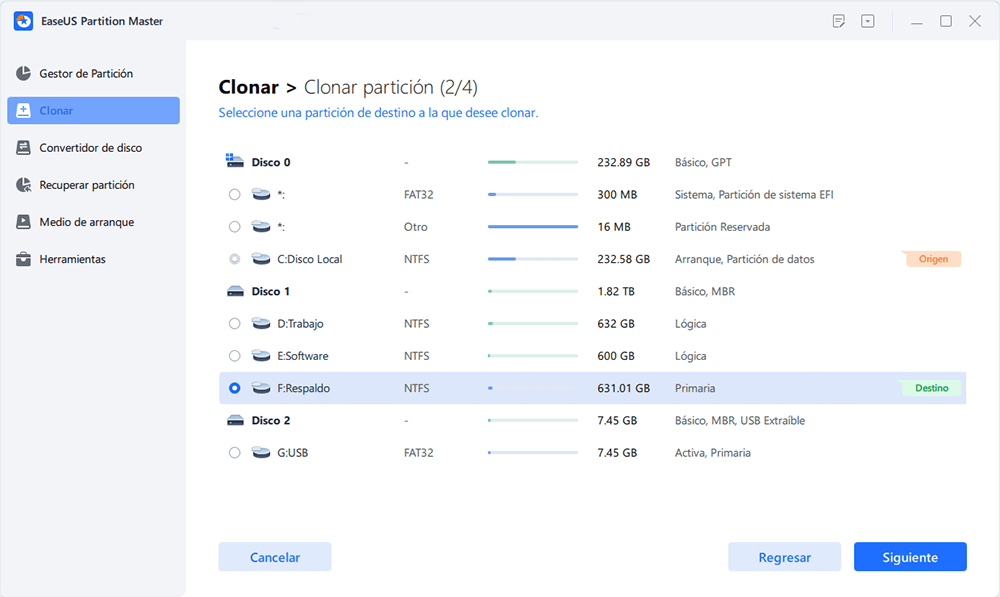Click the Básico, MBR, USB Extraíble text
This screenshot has height=597, width=1000.
[x=740, y=420]
